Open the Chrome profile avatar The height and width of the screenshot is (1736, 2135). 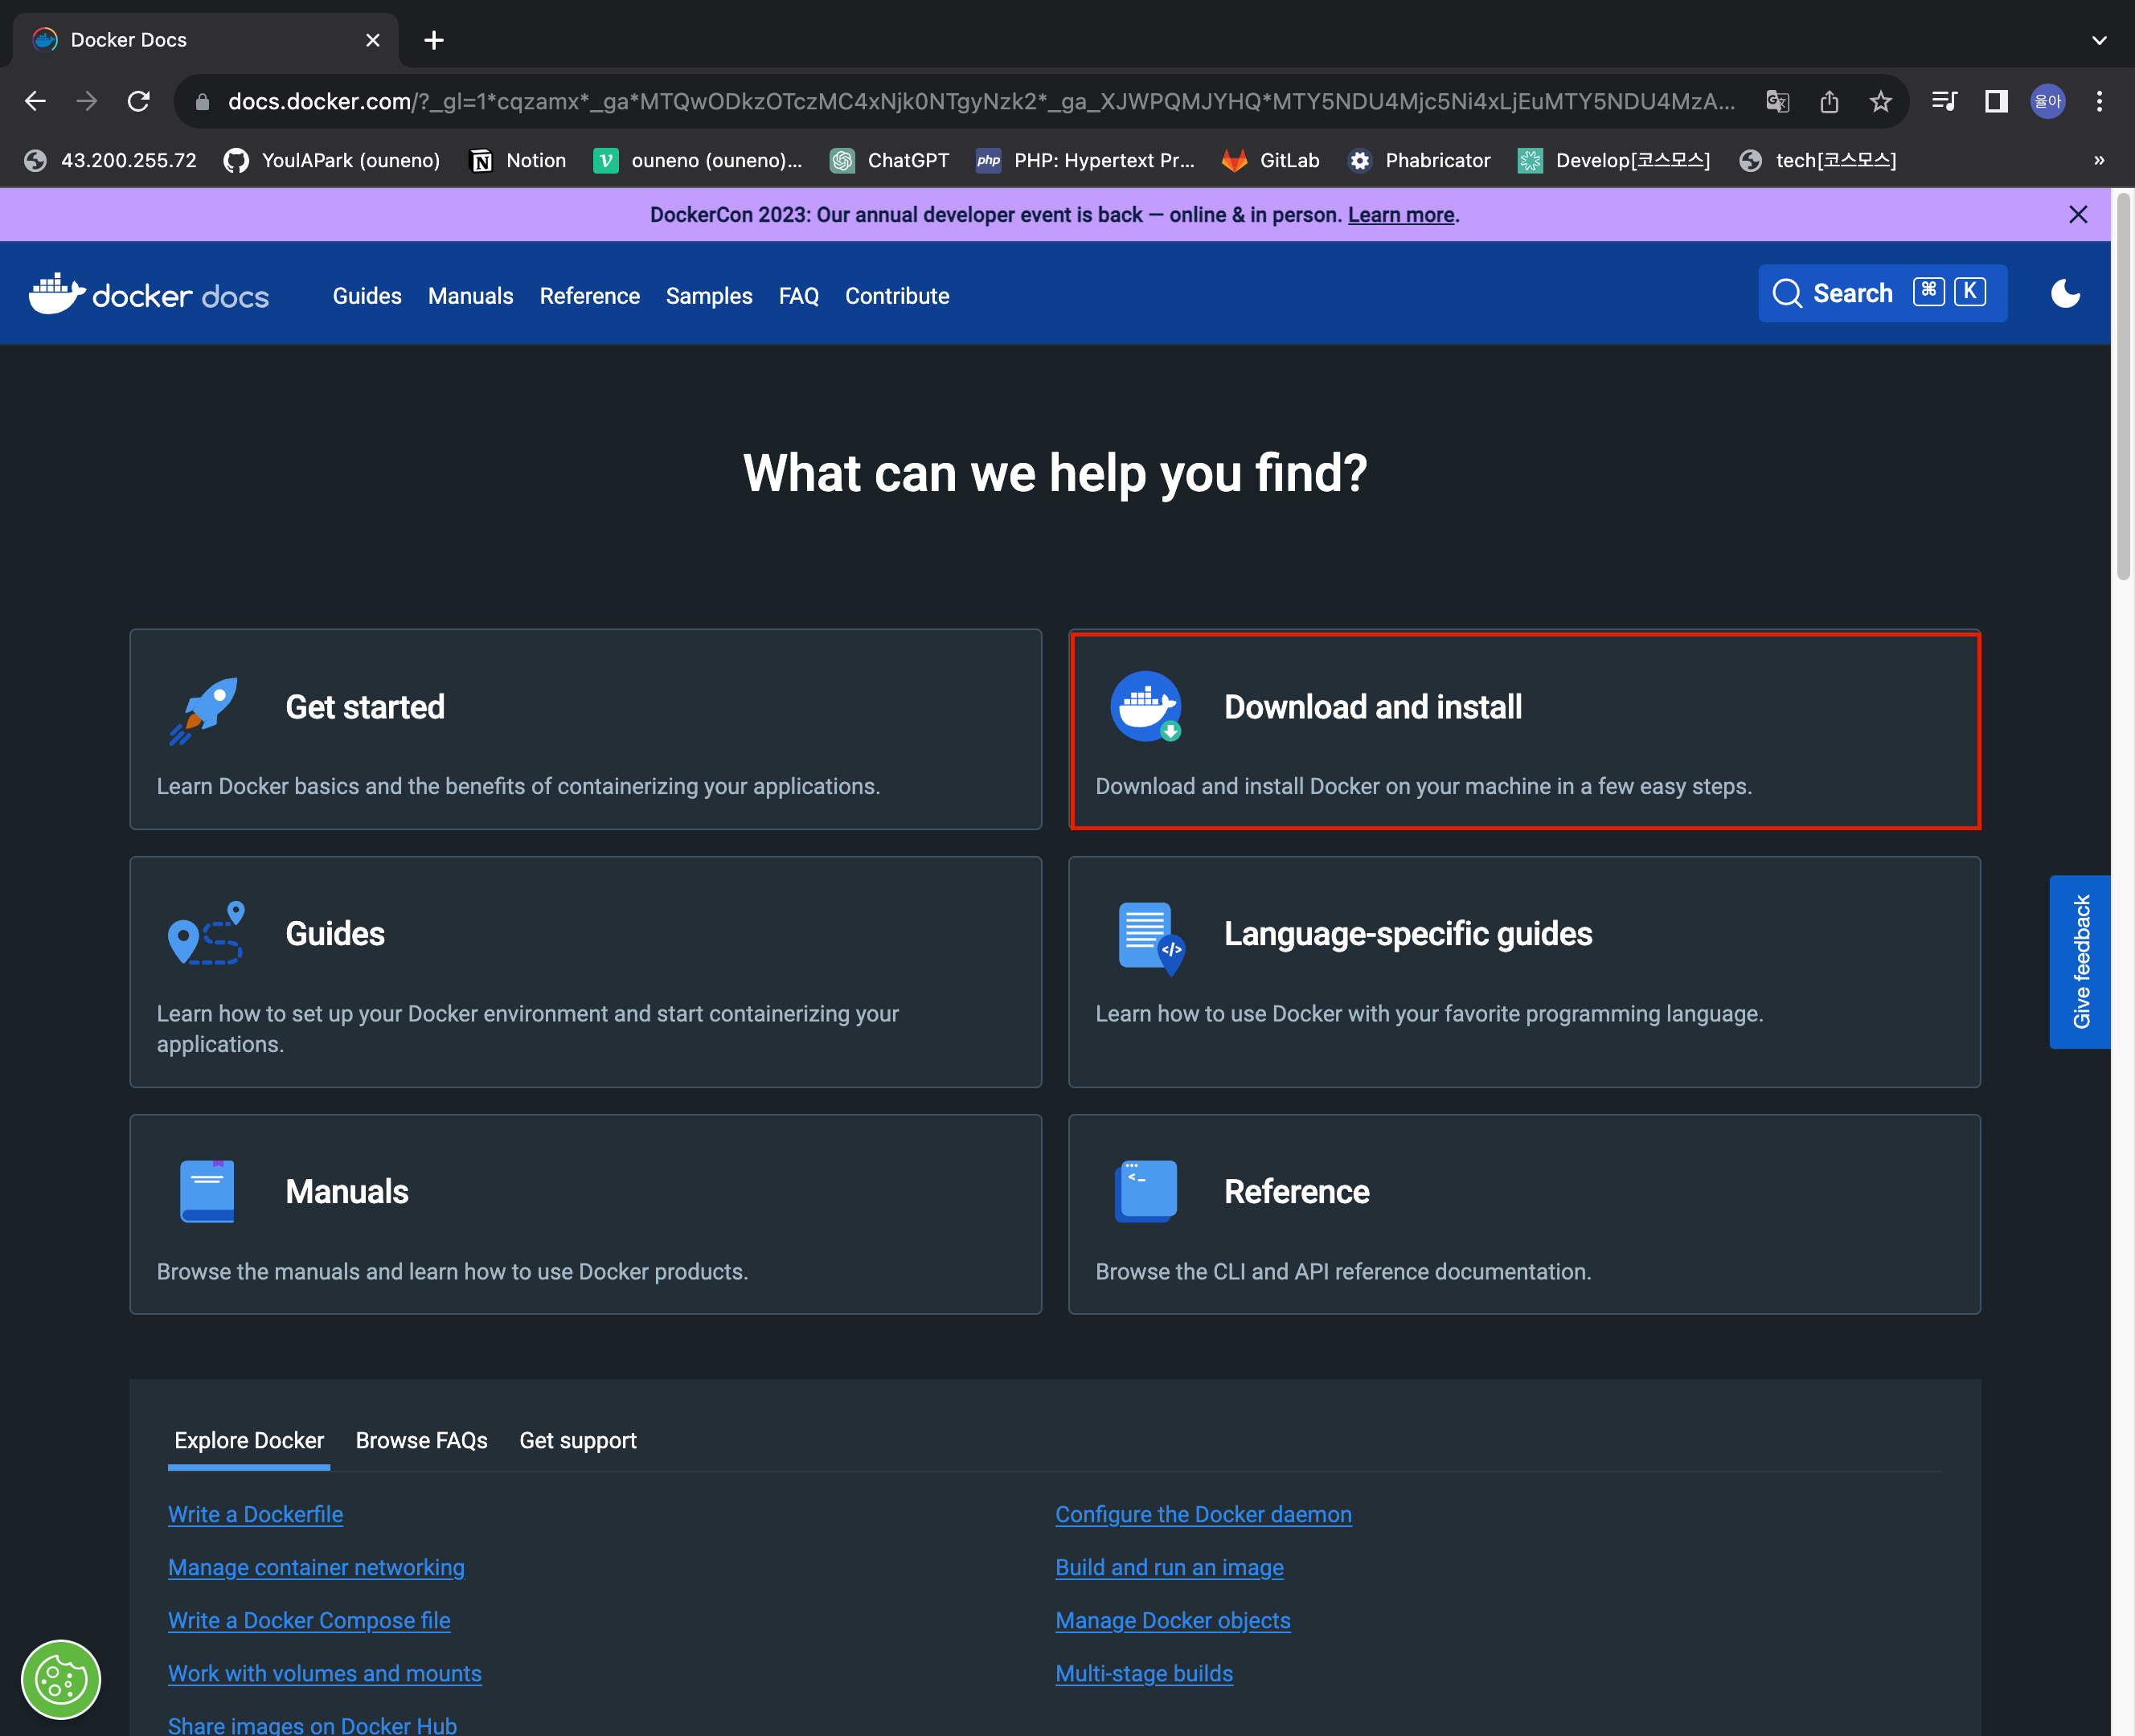(x=2048, y=101)
